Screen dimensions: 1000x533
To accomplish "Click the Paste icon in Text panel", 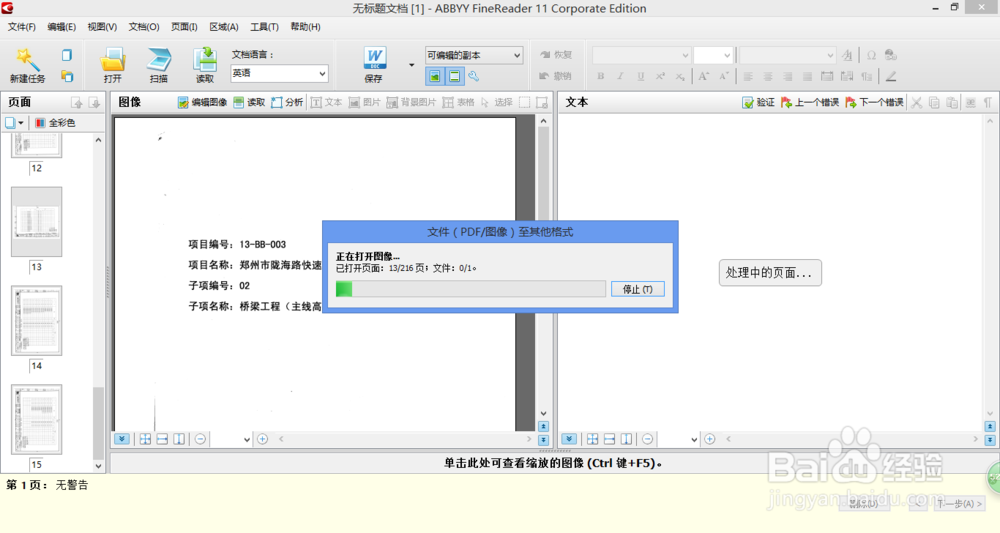I will coord(952,102).
